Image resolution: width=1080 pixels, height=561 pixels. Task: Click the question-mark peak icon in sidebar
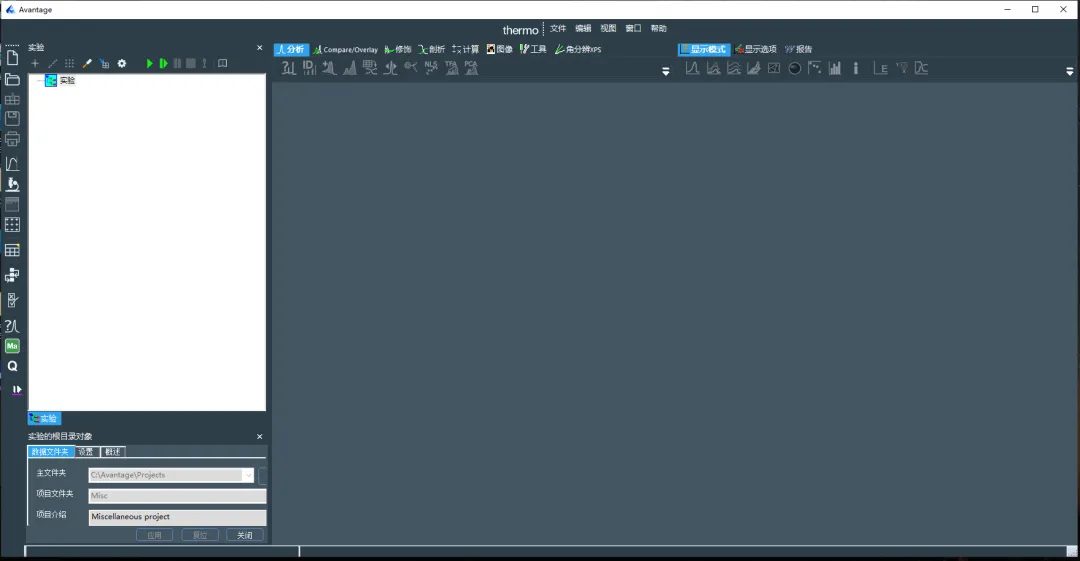coord(12,326)
